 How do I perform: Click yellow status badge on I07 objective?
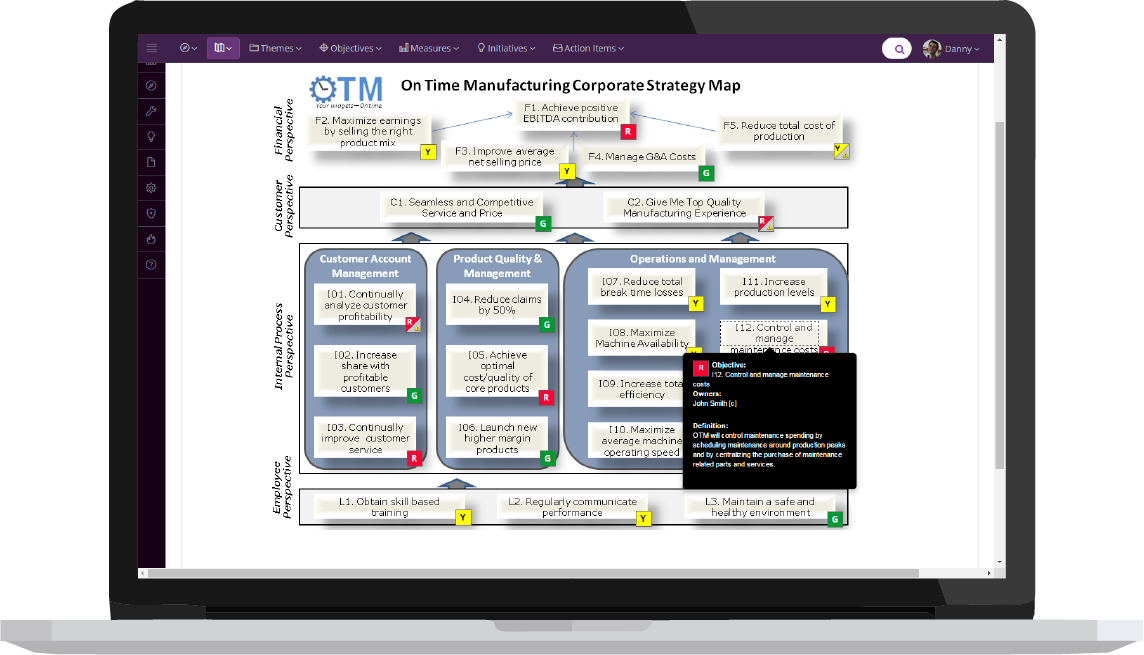[696, 303]
